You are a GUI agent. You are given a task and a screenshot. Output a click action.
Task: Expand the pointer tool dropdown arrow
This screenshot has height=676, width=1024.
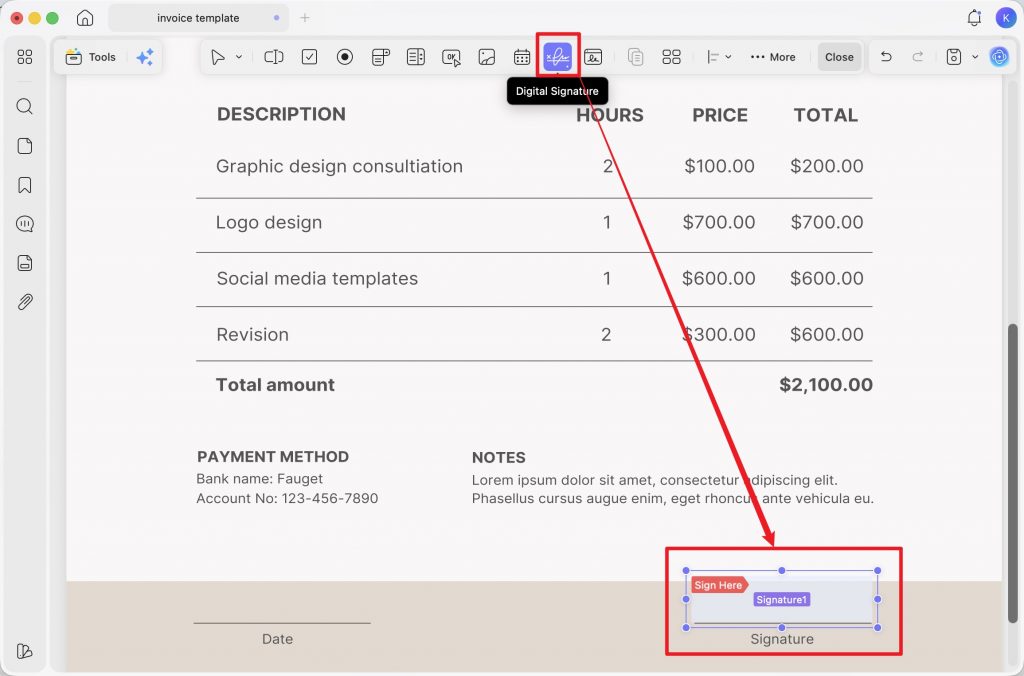[239, 57]
